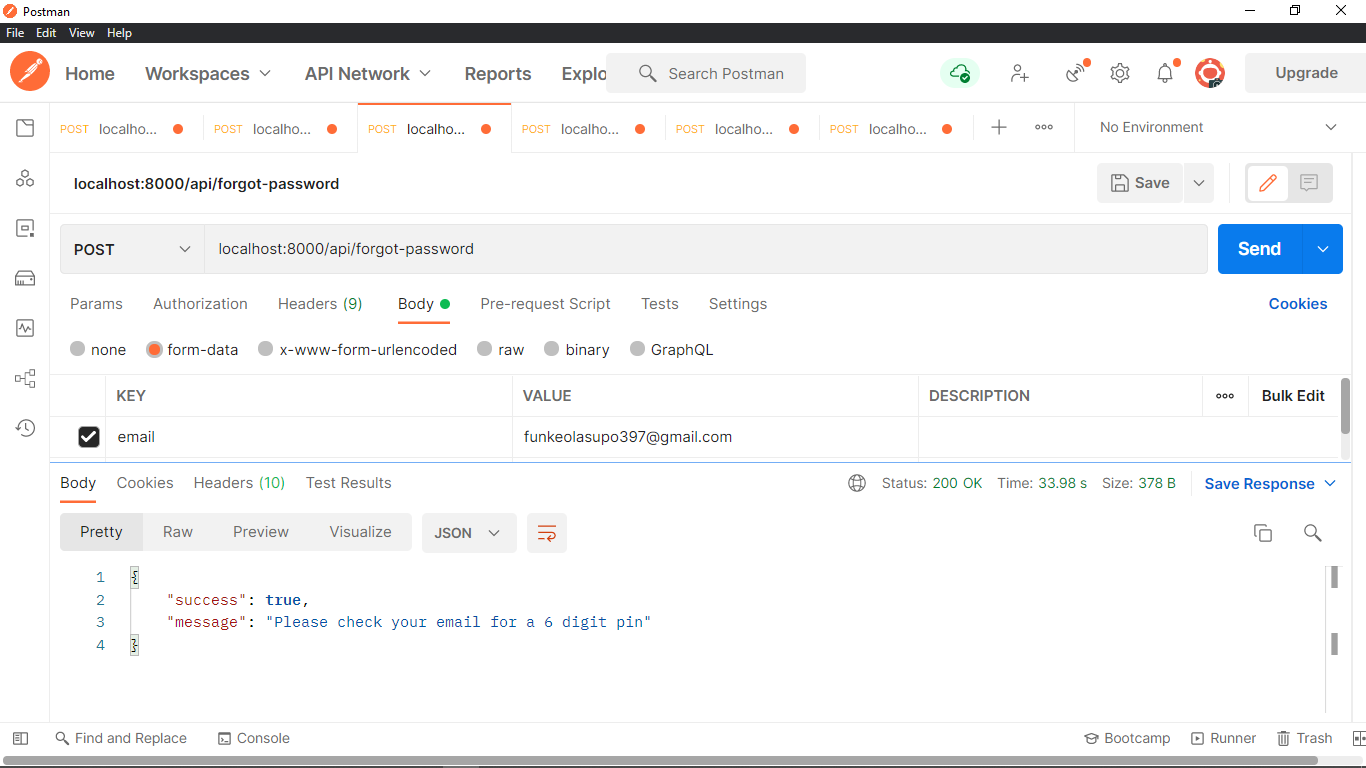Open the Flows sidebar icon
This screenshot has height=768, width=1366.
click(x=25, y=378)
